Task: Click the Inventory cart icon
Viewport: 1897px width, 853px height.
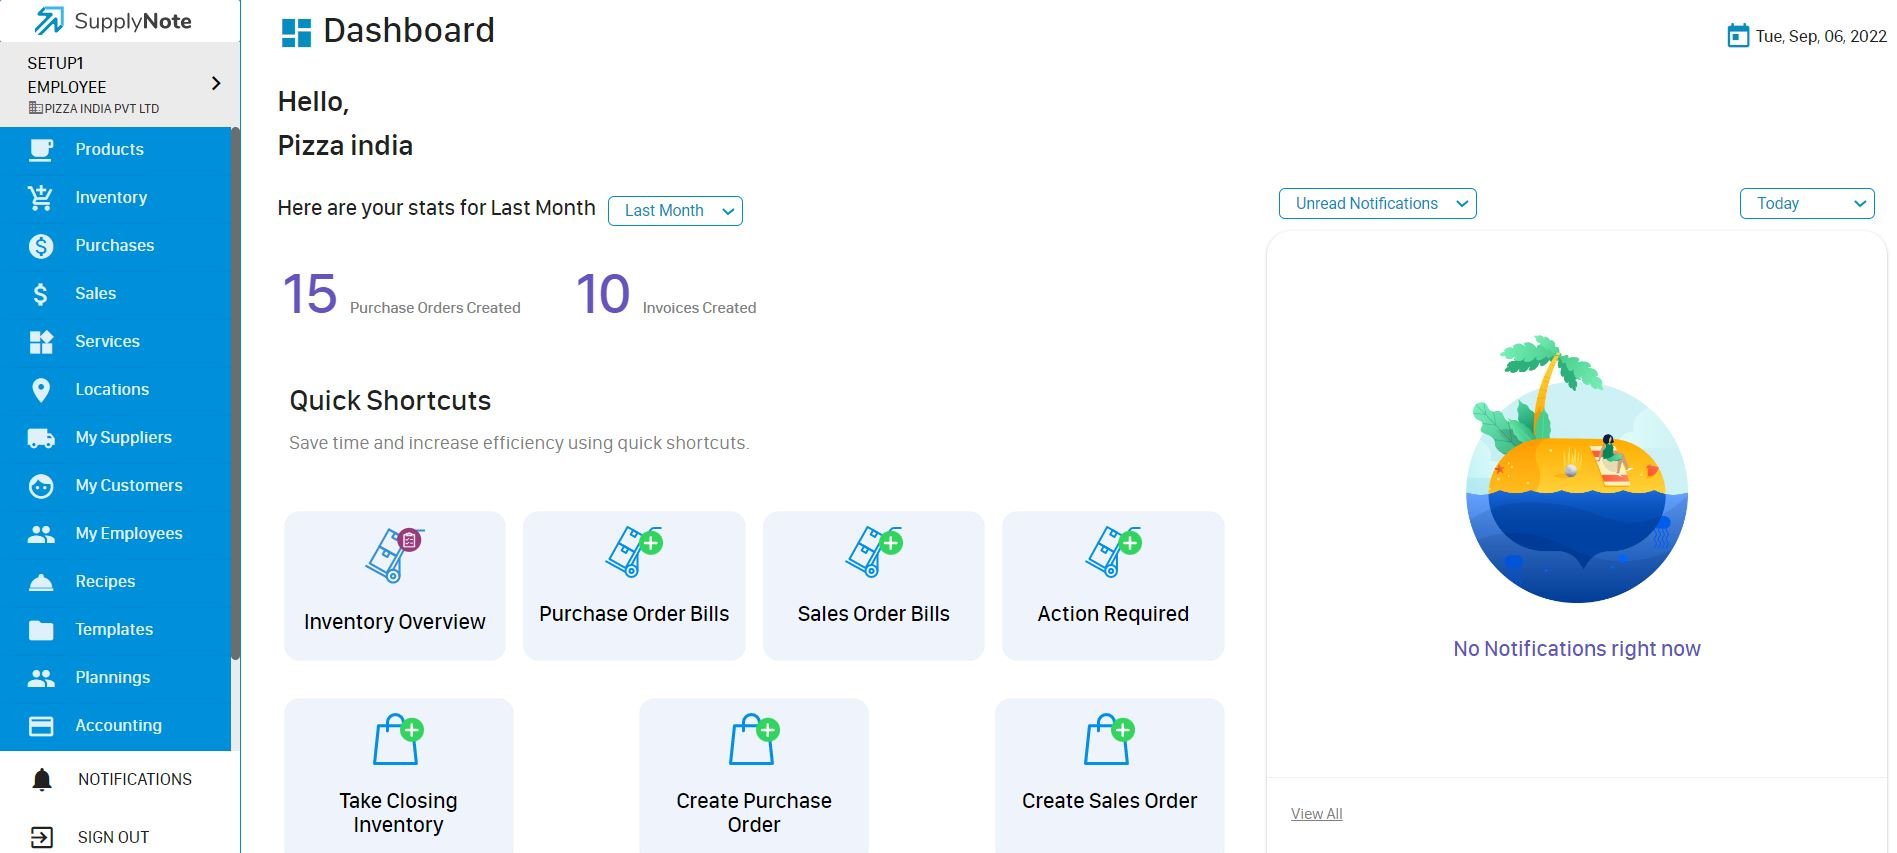Action: click(41, 198)
